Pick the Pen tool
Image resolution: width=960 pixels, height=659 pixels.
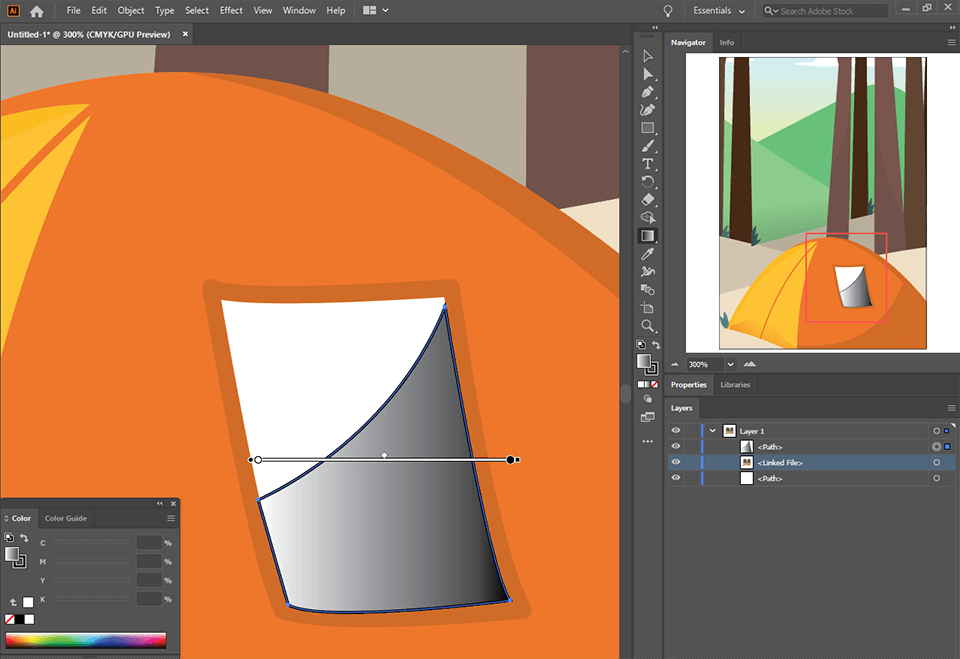click(648, 91)
